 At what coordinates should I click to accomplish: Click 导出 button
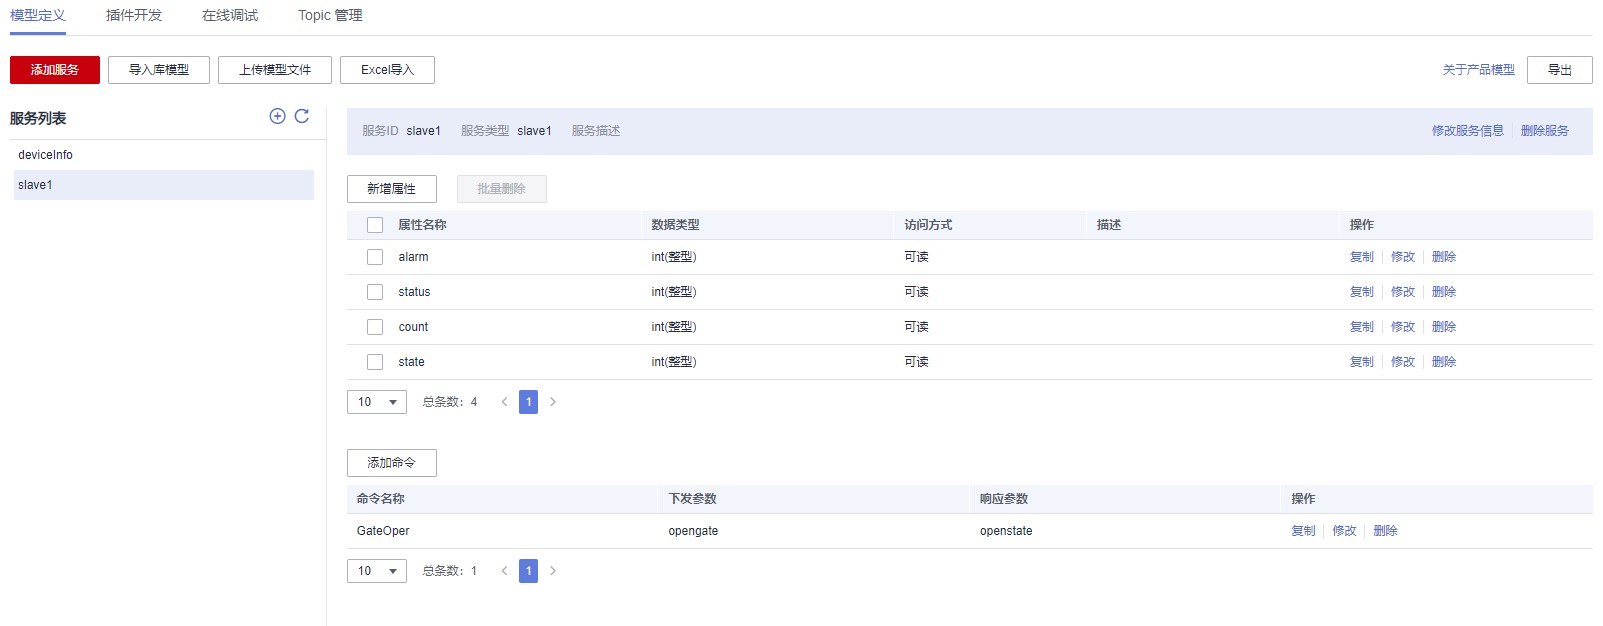pyautogui.click(x=1560, y=70)
